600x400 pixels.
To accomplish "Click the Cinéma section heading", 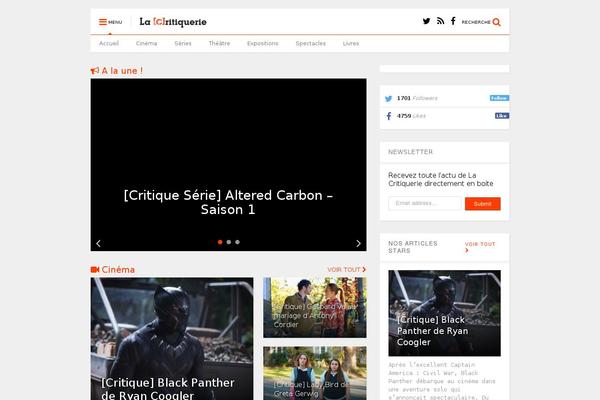I will point(118,270).
